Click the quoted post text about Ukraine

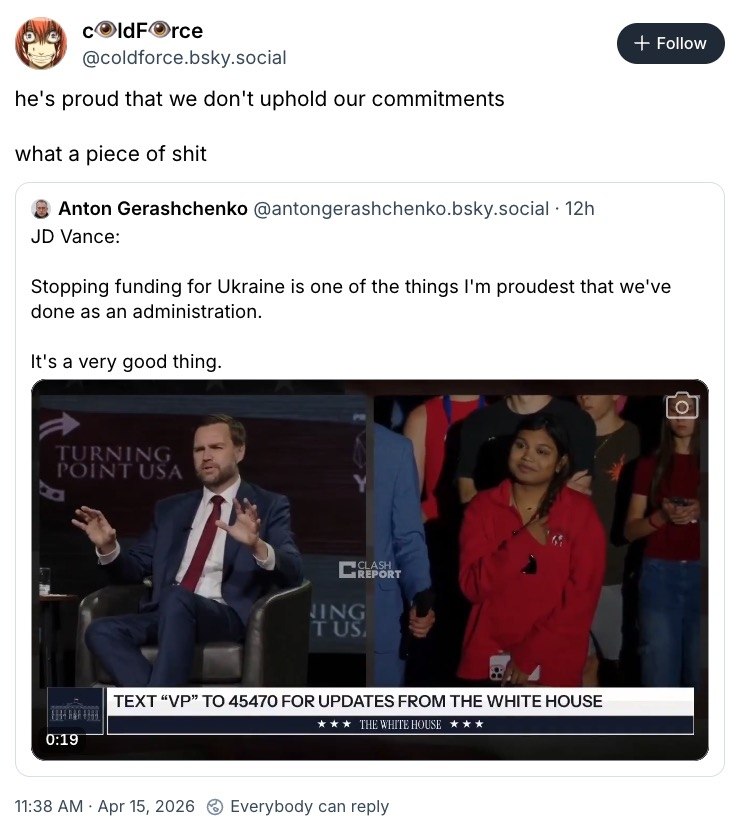pos(350,299)
